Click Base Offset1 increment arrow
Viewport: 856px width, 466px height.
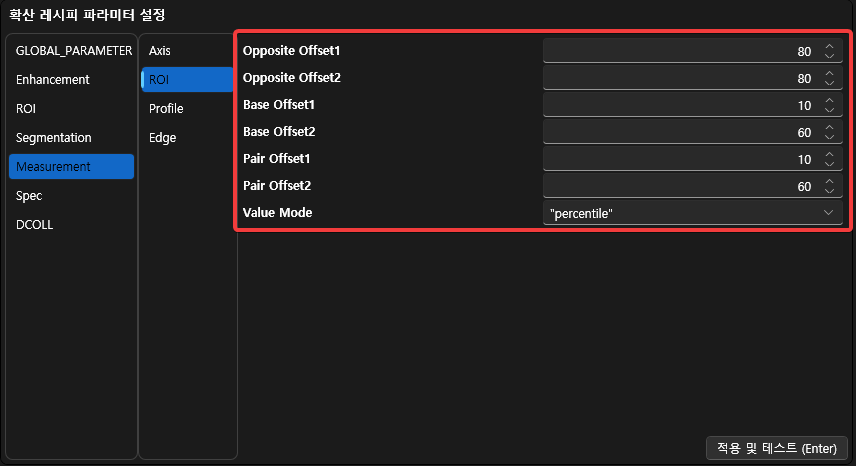click(x=829, y=100)
